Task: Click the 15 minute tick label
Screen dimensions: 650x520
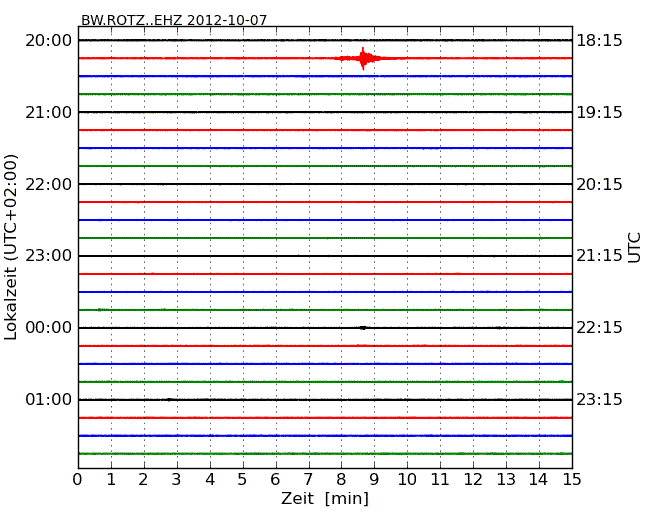Action: point(572,479)
